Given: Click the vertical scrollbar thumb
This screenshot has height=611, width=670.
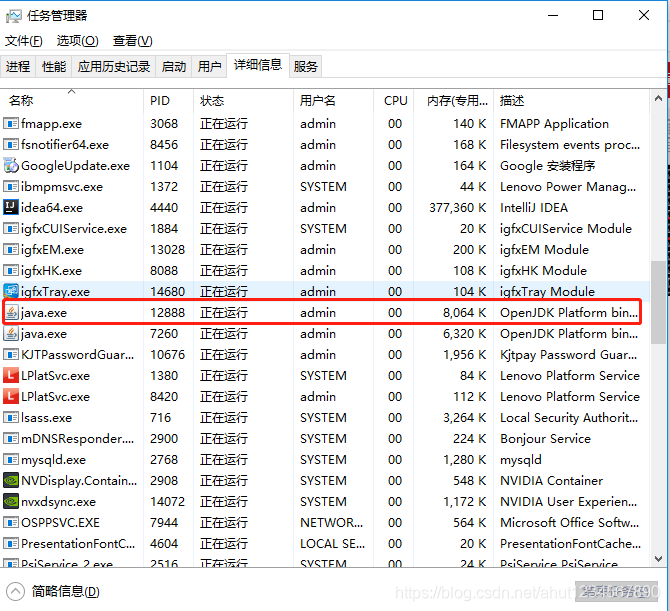Looking at the screenshot, I should pyautogui.click(x=658, y=302).
